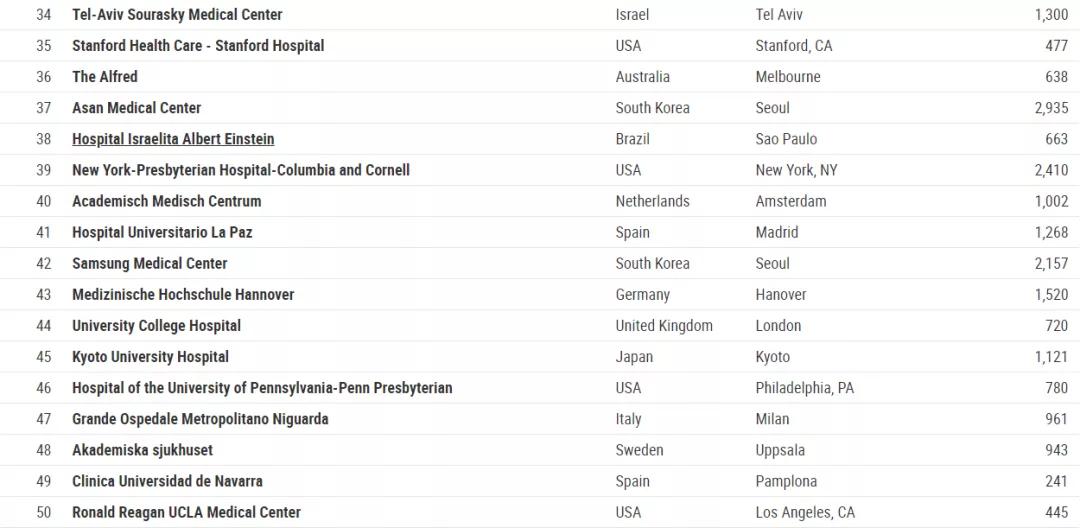The image size is (1080, 528).
Task: Select Hospital of the University of Pennsylvania-Penn Presbyterian
Action: pos(262,388)
